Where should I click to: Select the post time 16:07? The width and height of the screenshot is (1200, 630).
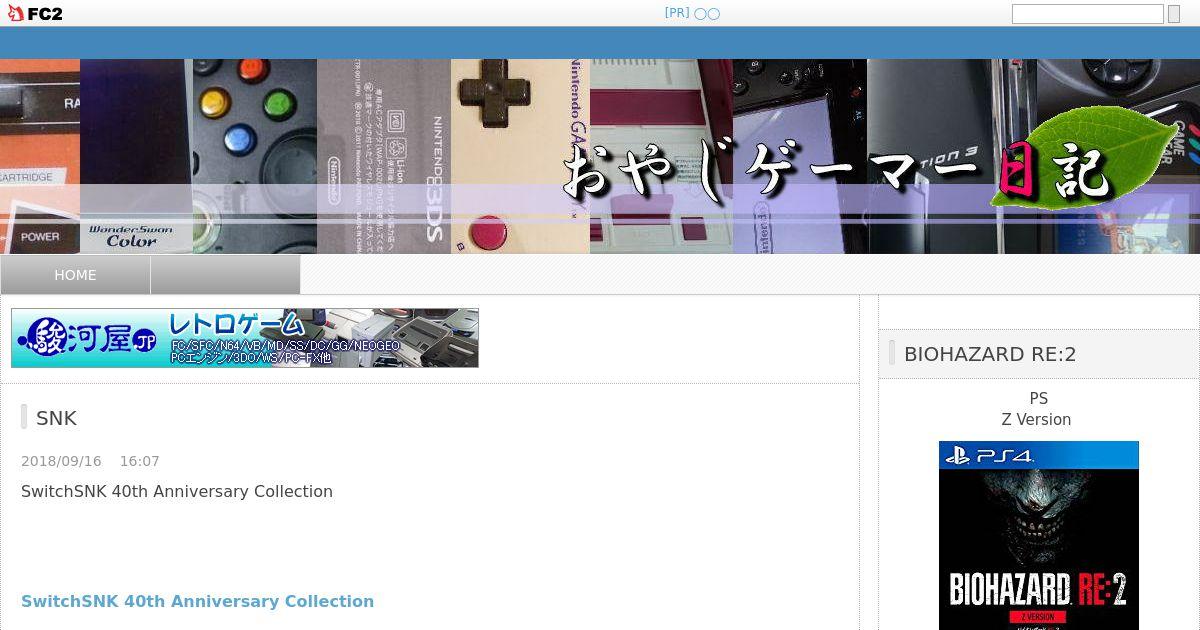[140, 461]
